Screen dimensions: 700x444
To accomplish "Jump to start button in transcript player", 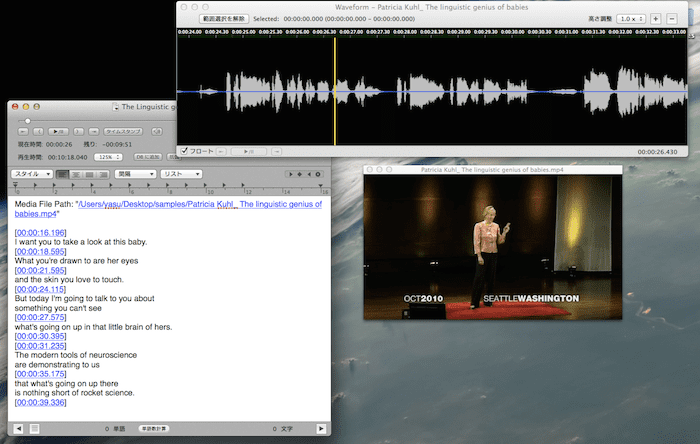I will 23,132.
